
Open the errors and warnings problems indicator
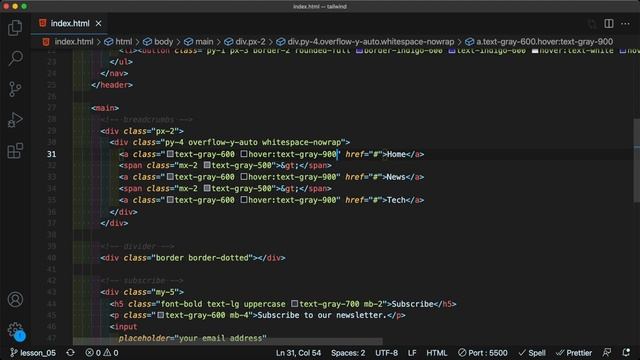point(102,353)
